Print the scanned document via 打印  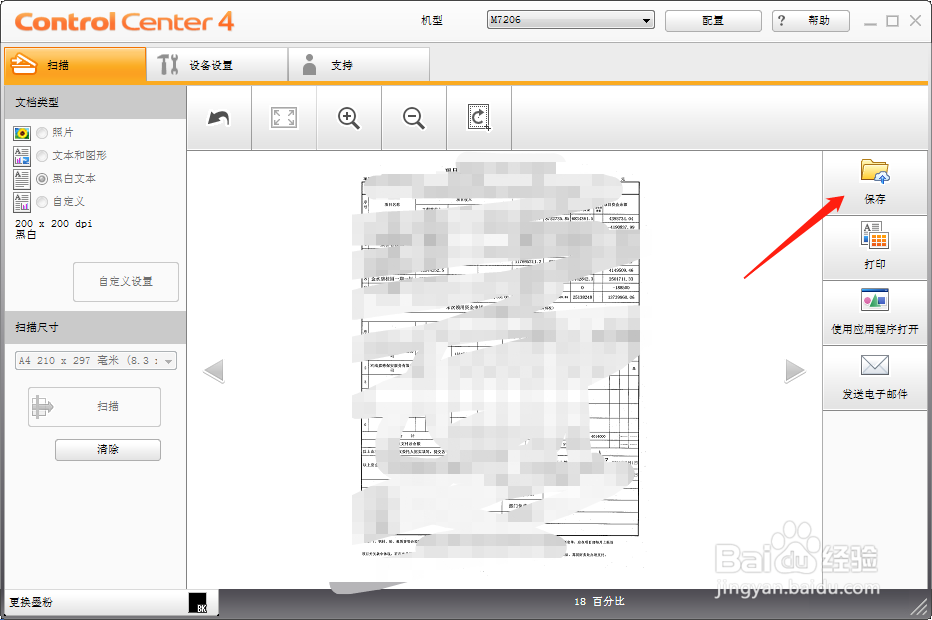tap(874, 247)
